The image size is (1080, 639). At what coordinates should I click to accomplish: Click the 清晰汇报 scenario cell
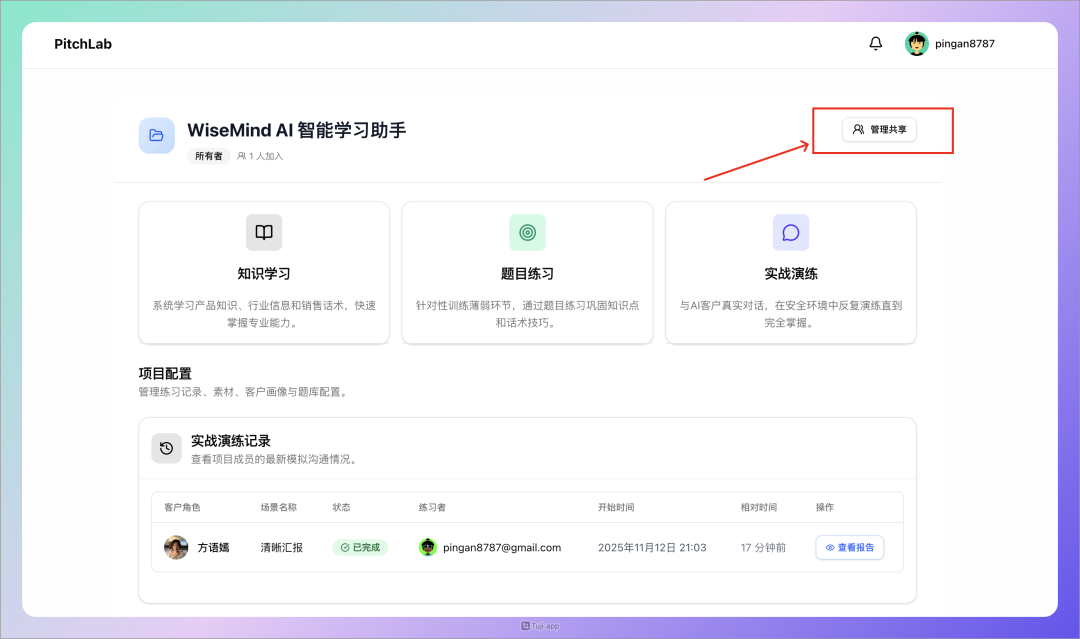coord(282,547)
